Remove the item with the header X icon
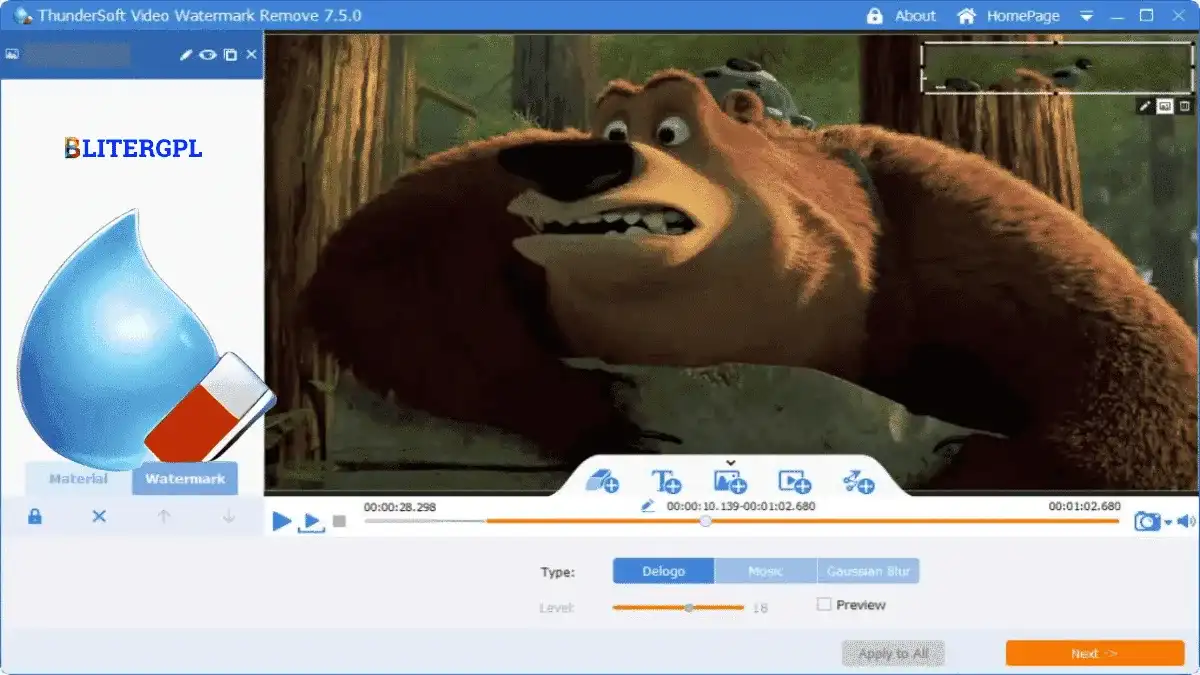 [x=251, y=55]
